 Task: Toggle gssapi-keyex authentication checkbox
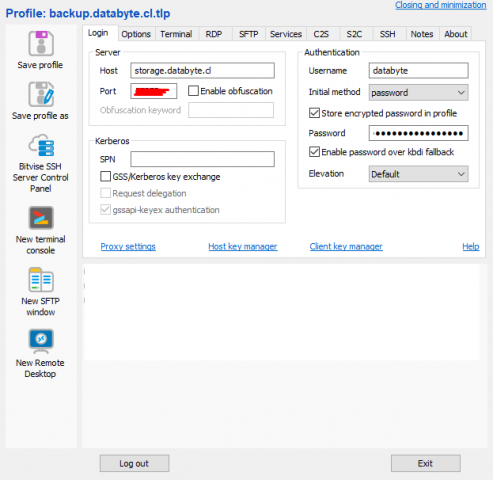[x=106, y=210]
